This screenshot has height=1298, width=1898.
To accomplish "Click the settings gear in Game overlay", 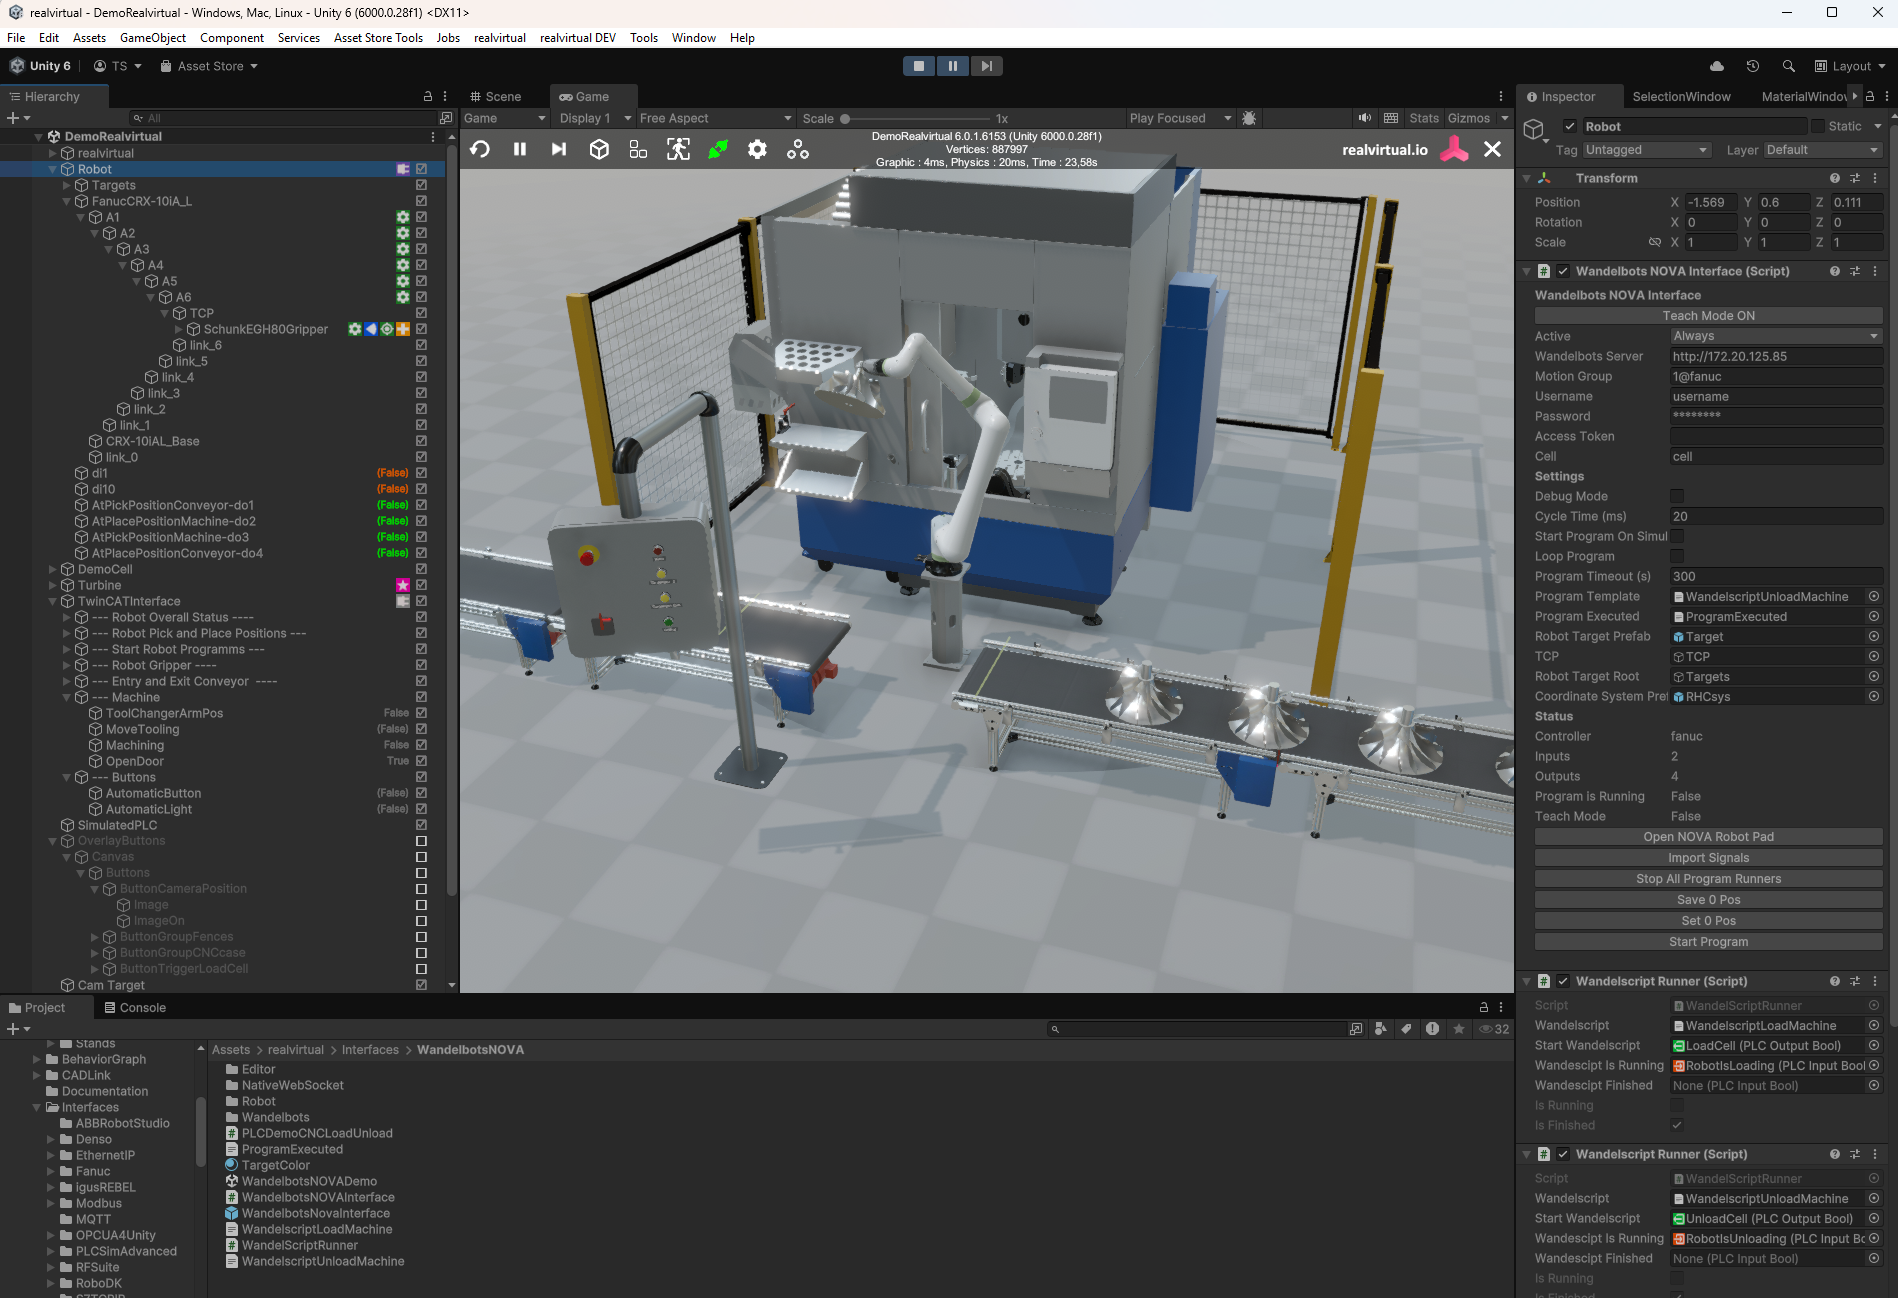I will [x=757, y=150].
